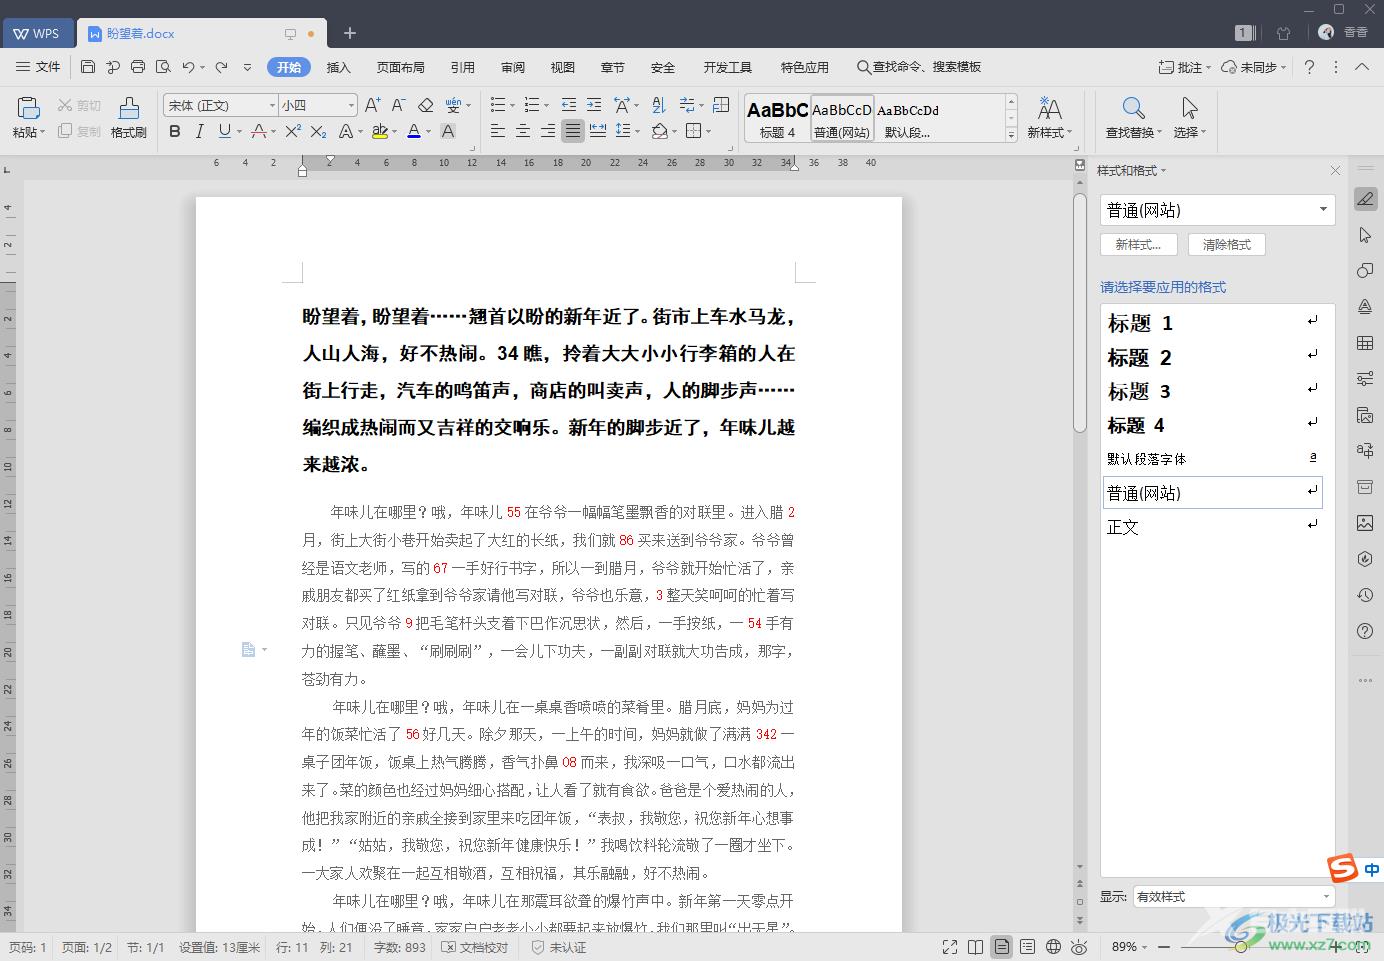Image resolution: width=1384 pixels, height=961 pixels.
Task: Switch to reading layout view in status bar
Action: [975, 947]
